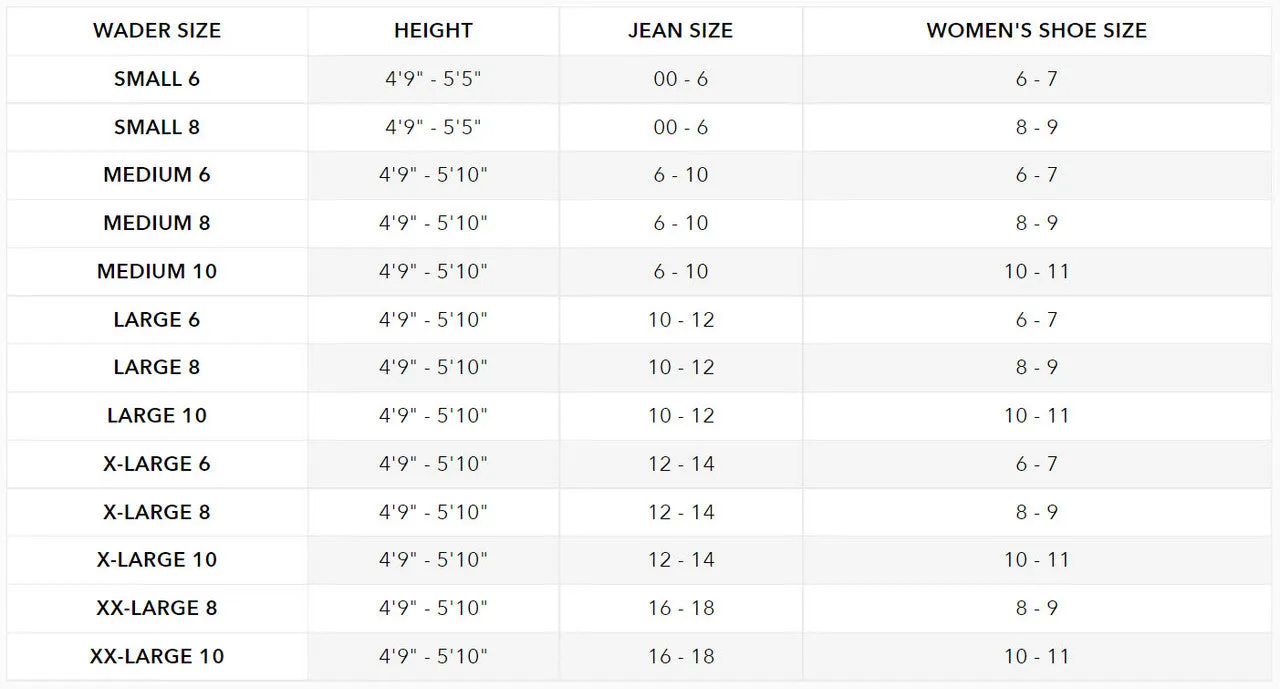
Task: Select the MEDIUM 6 row label
Action: click(x=157, y=175)
